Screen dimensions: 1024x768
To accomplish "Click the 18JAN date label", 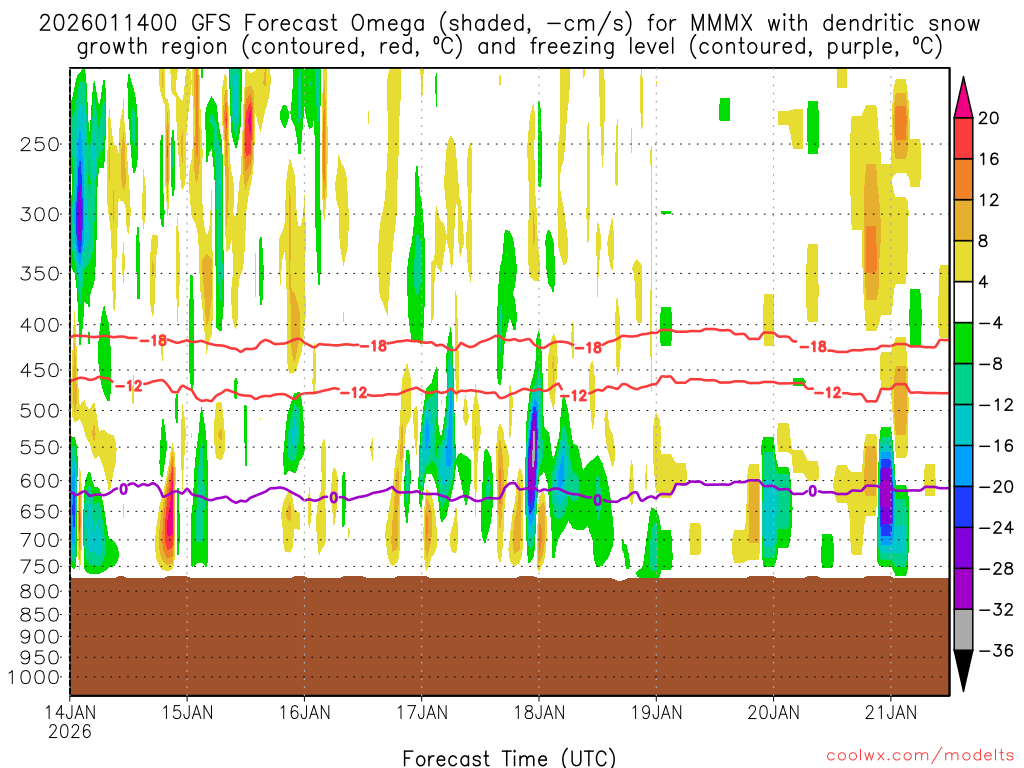I will pyautogui.click(x=539, y=712).
